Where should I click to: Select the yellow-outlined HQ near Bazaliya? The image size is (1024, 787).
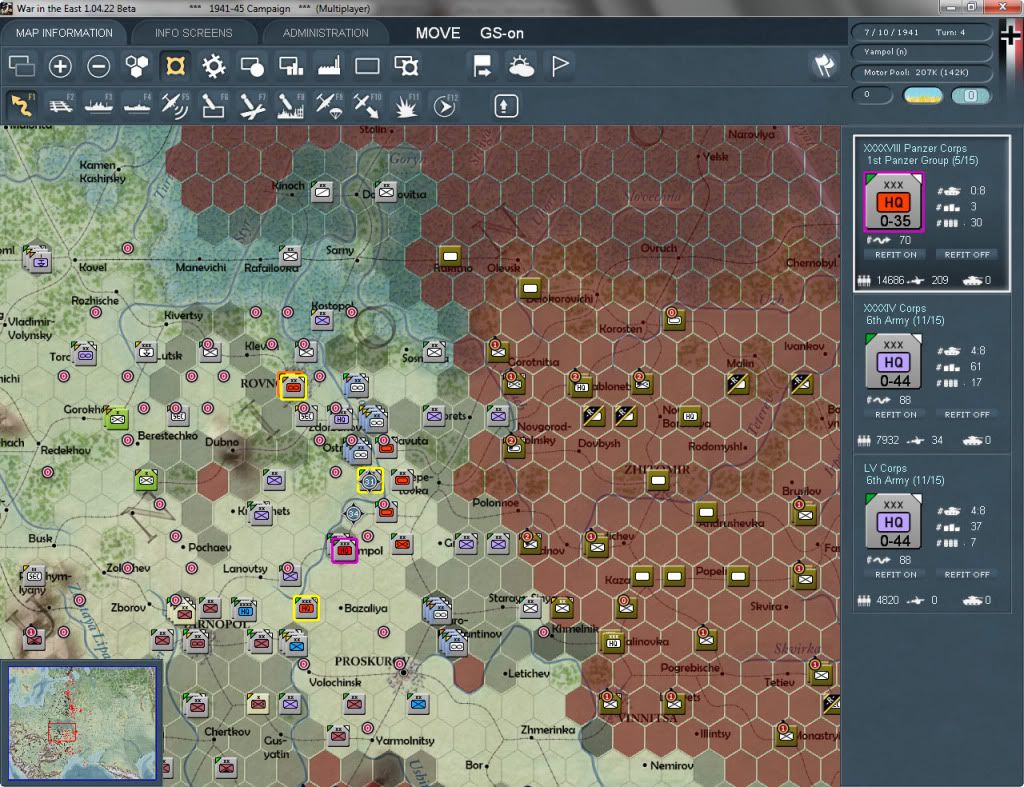(x=306, y=608)
